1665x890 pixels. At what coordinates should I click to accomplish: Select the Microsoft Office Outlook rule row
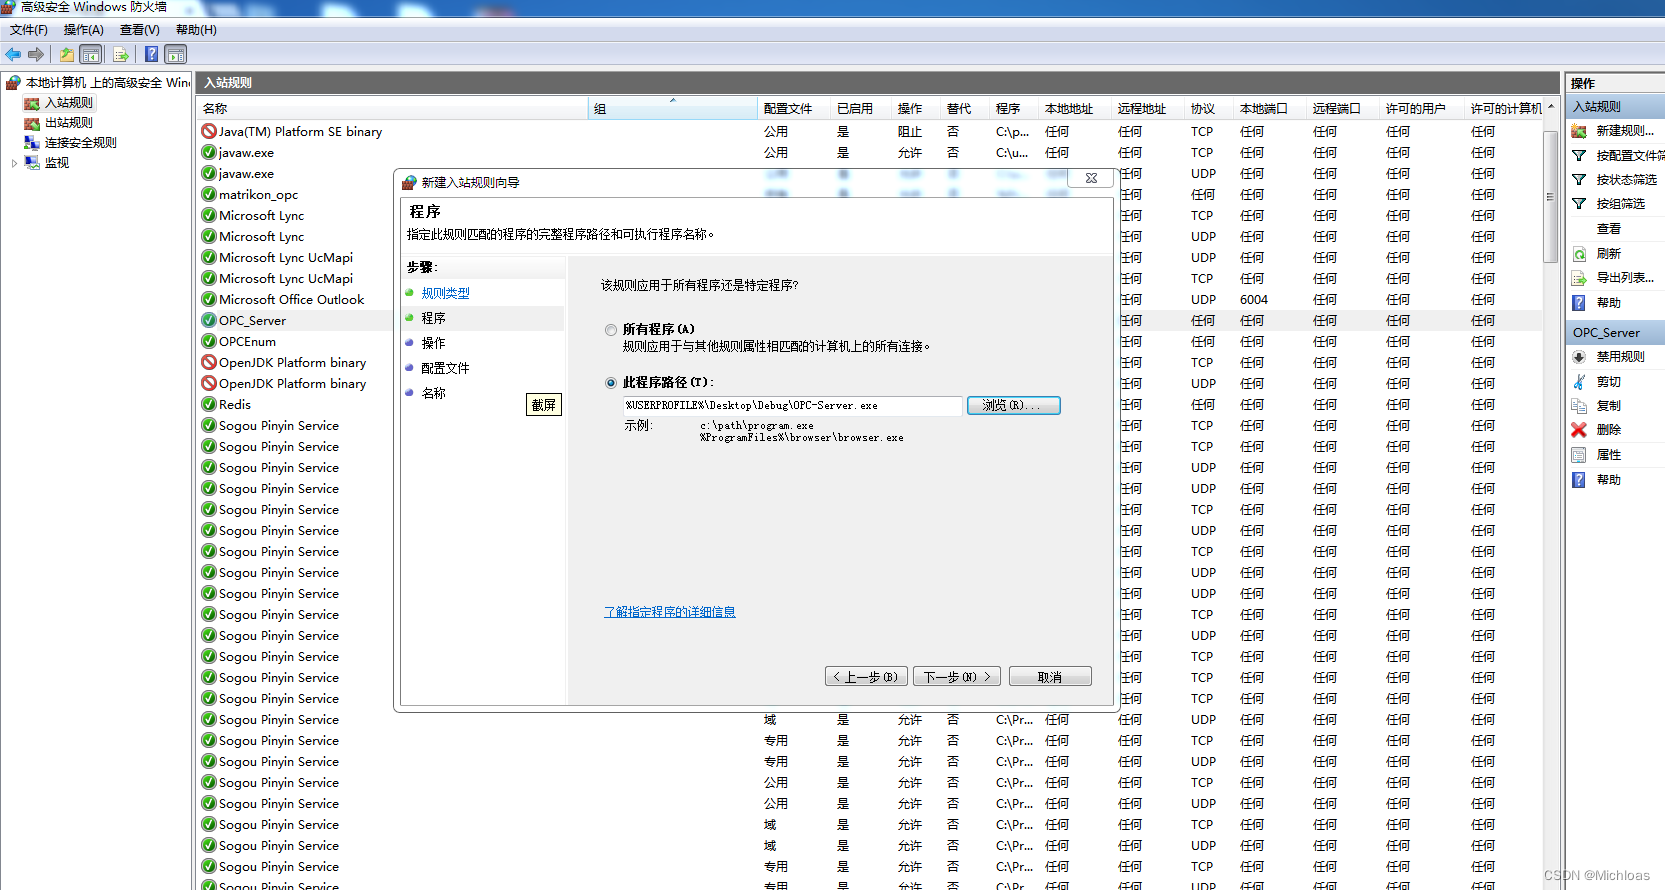click(x=292, y=299)
